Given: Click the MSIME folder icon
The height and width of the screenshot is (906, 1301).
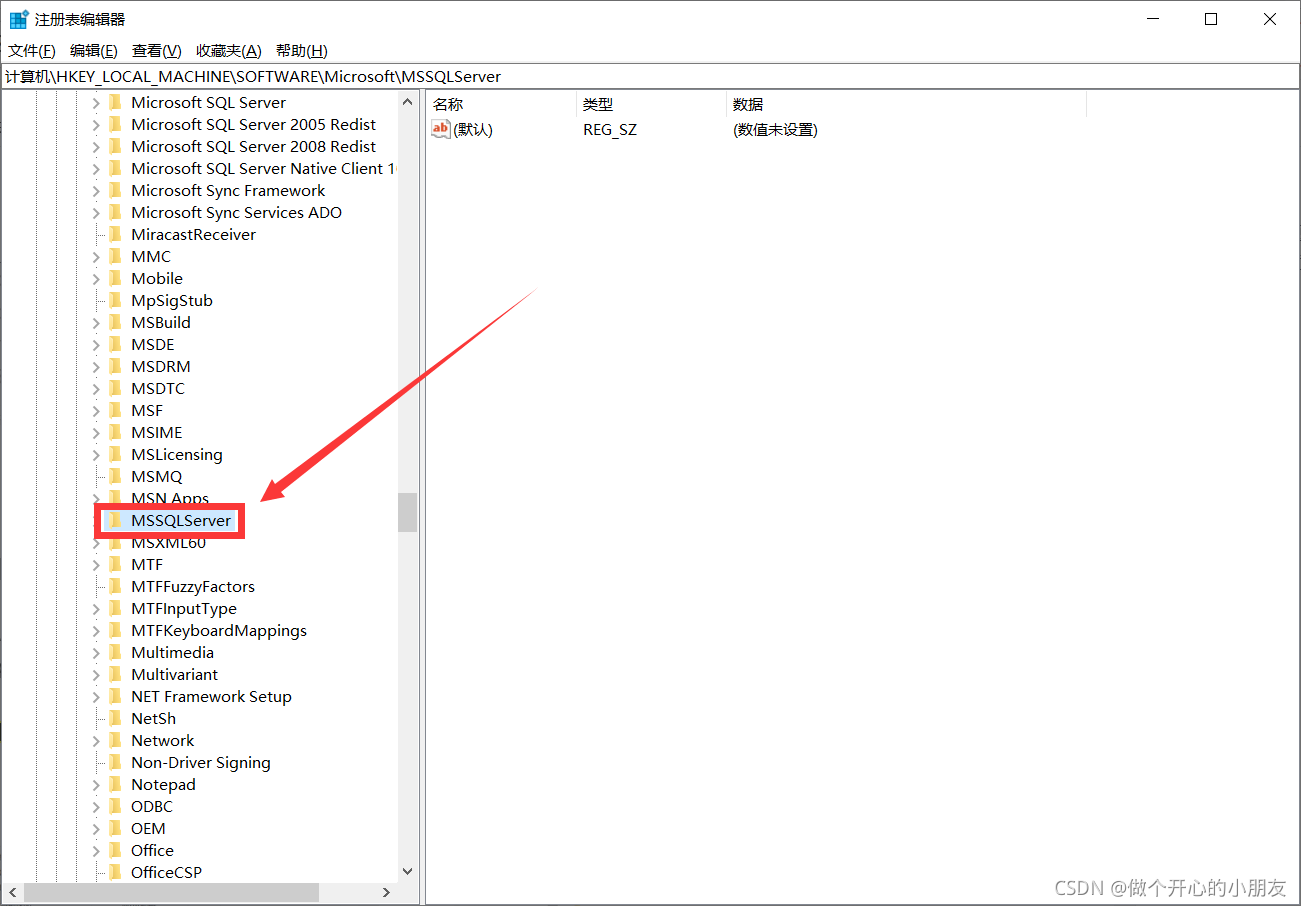Looking at the screenshot, I should click(116, 432).
